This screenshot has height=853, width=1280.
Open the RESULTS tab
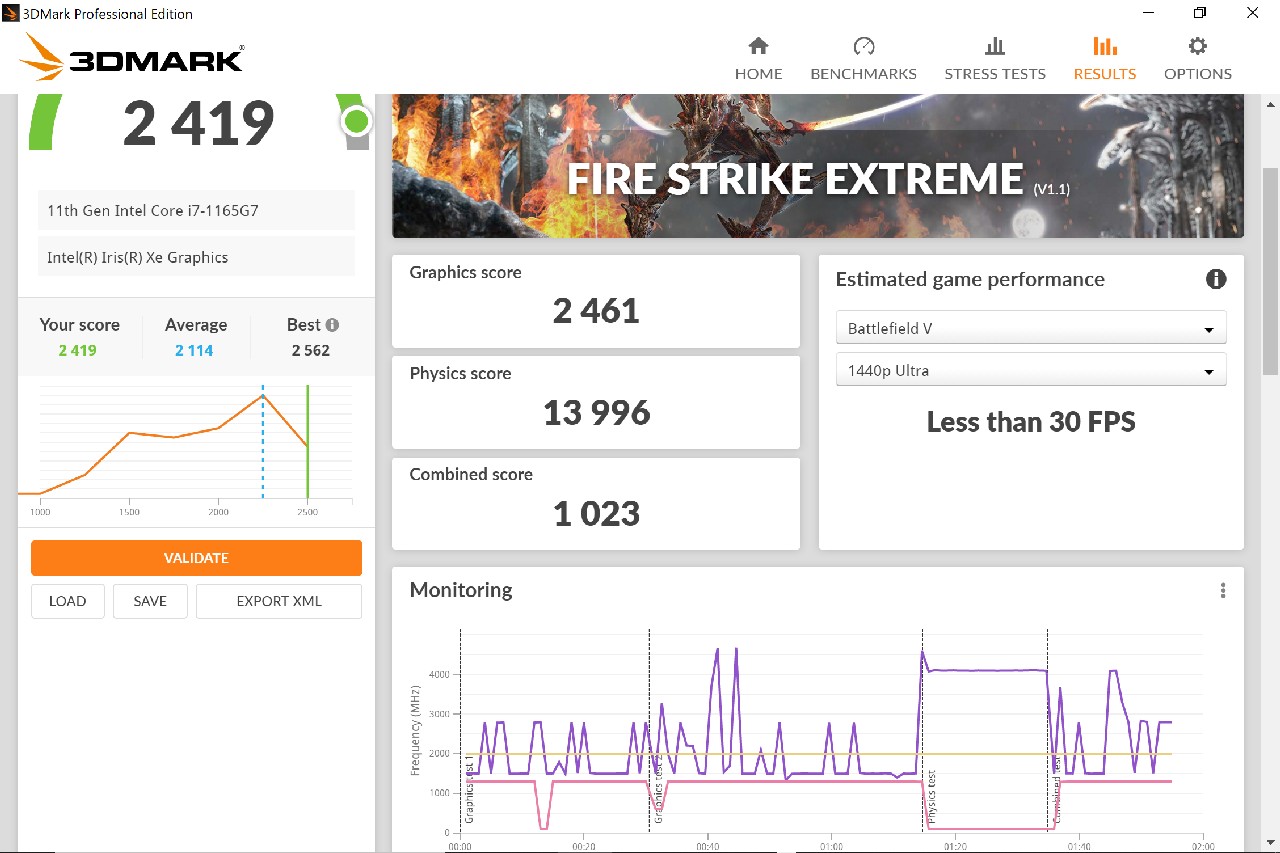click(1105, 59)
